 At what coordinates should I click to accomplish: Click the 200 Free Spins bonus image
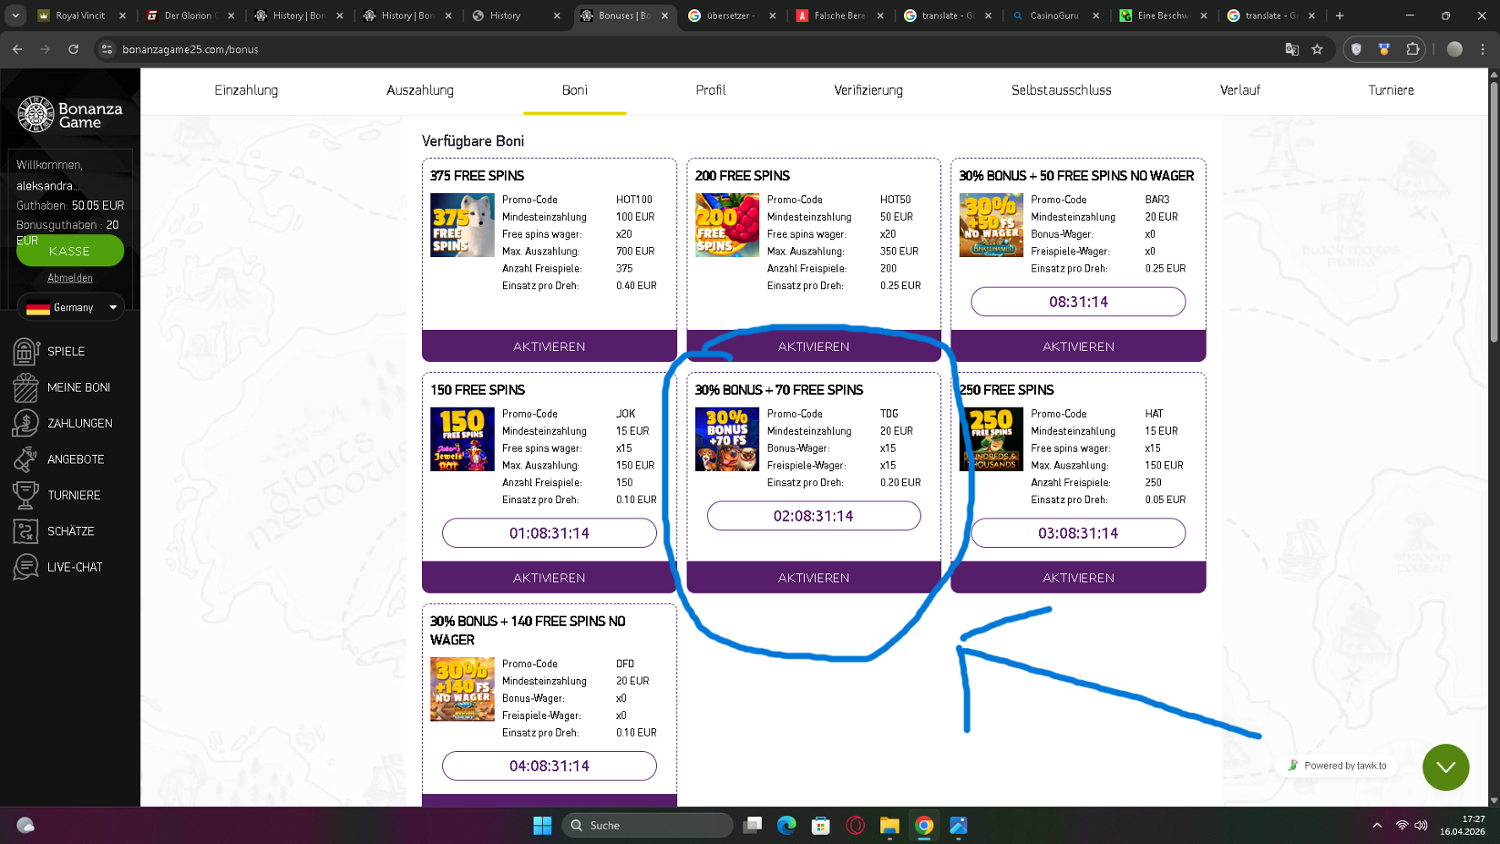coord(727,225)
